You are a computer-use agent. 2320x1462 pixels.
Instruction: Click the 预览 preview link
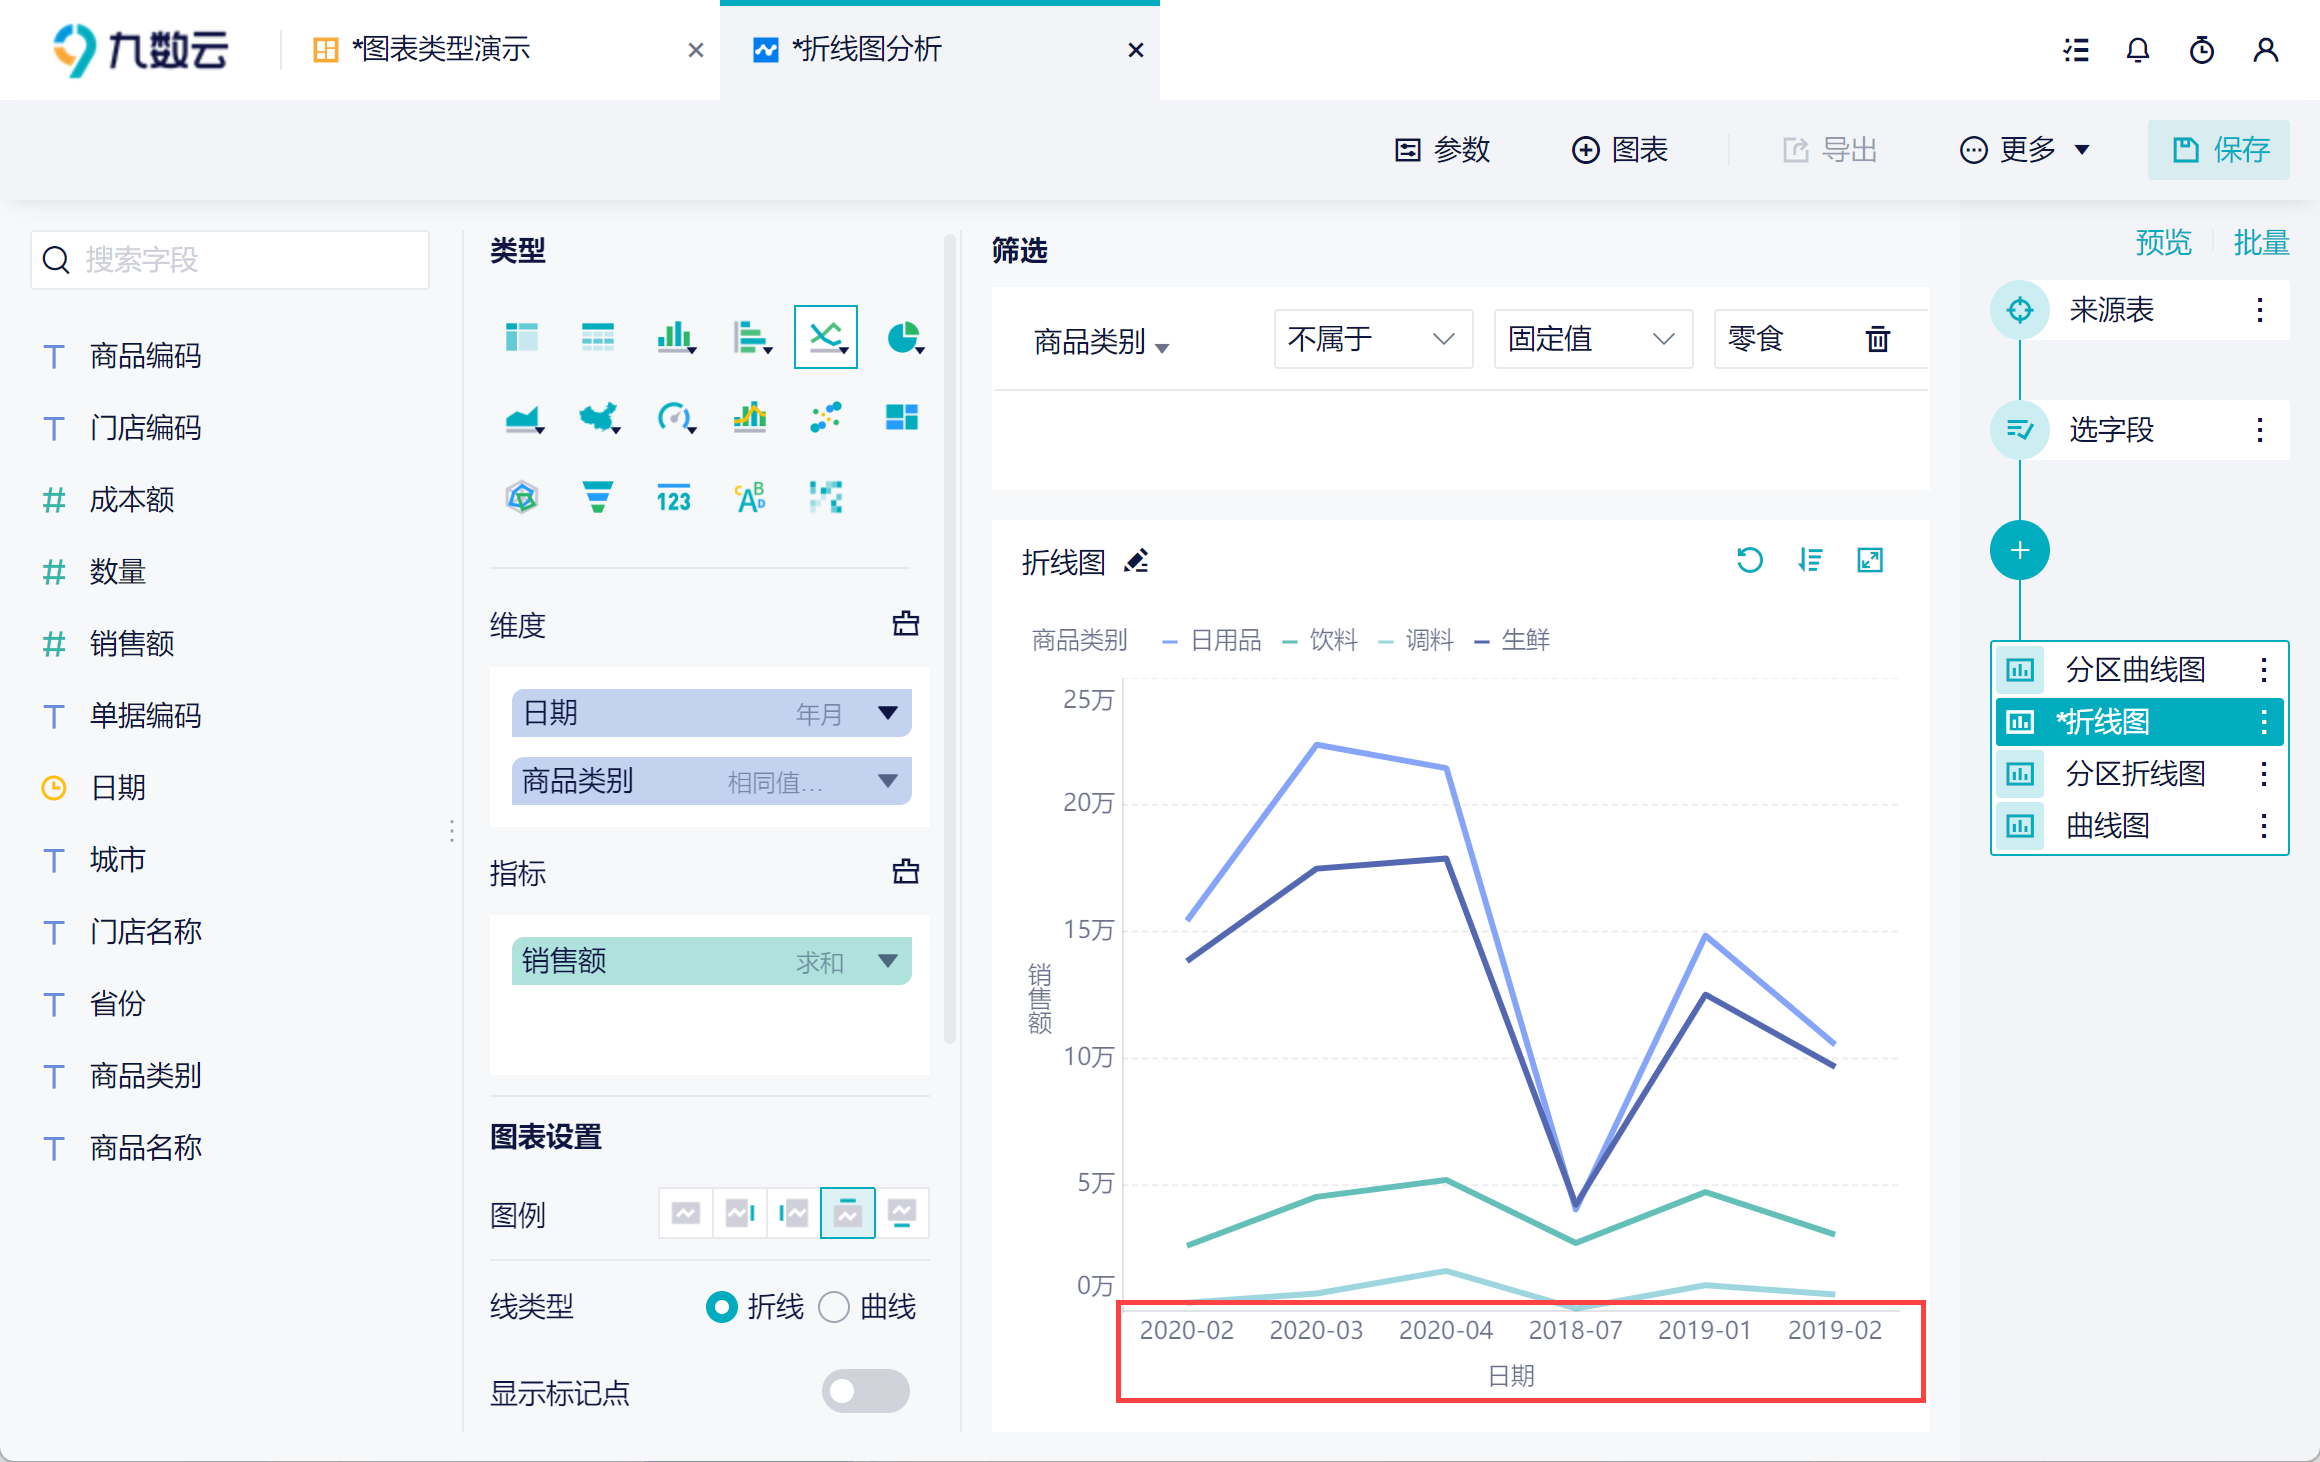click(x=2162, y=243)
